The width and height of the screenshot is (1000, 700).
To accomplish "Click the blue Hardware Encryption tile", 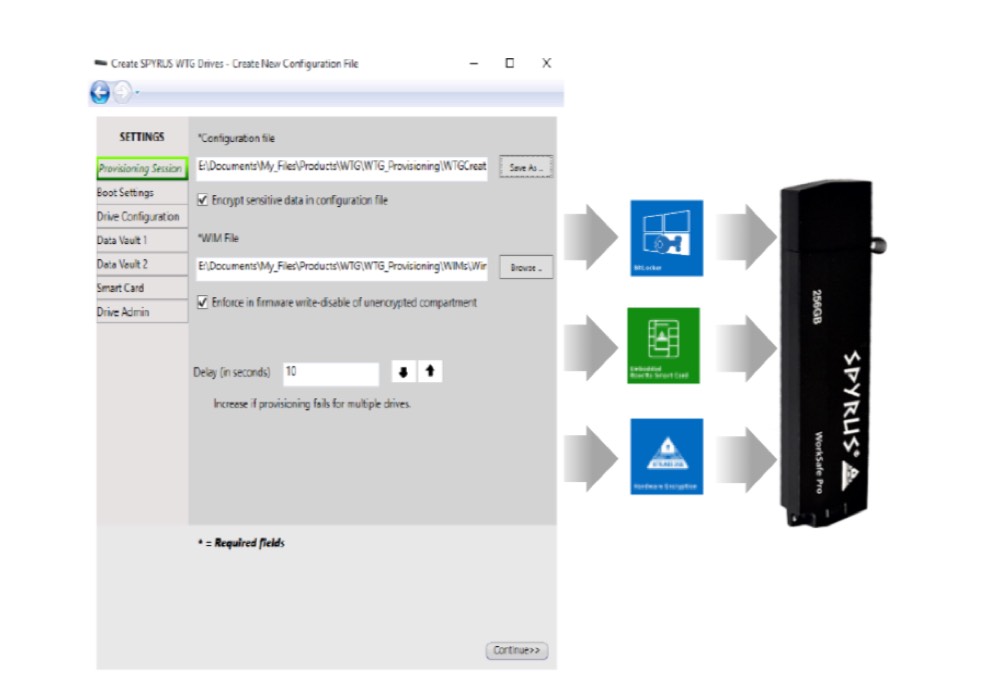I will click(x=666, y=456).
